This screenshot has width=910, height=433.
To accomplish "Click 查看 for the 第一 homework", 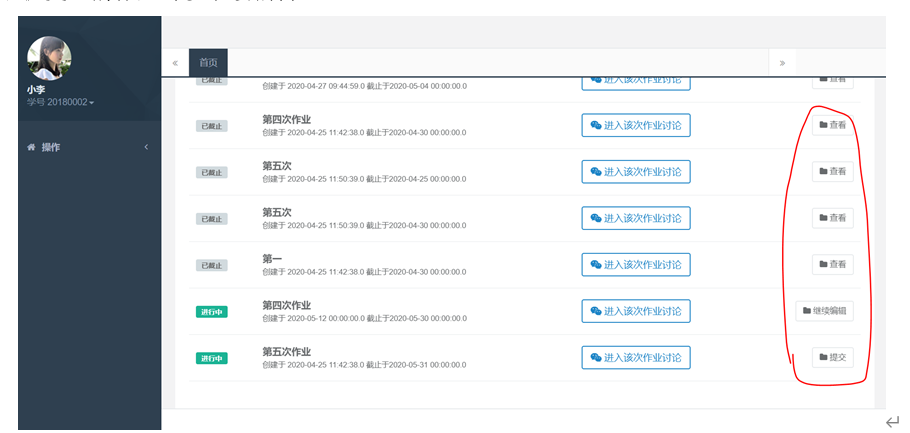I will pyautogui.click(x=833, y=264).
